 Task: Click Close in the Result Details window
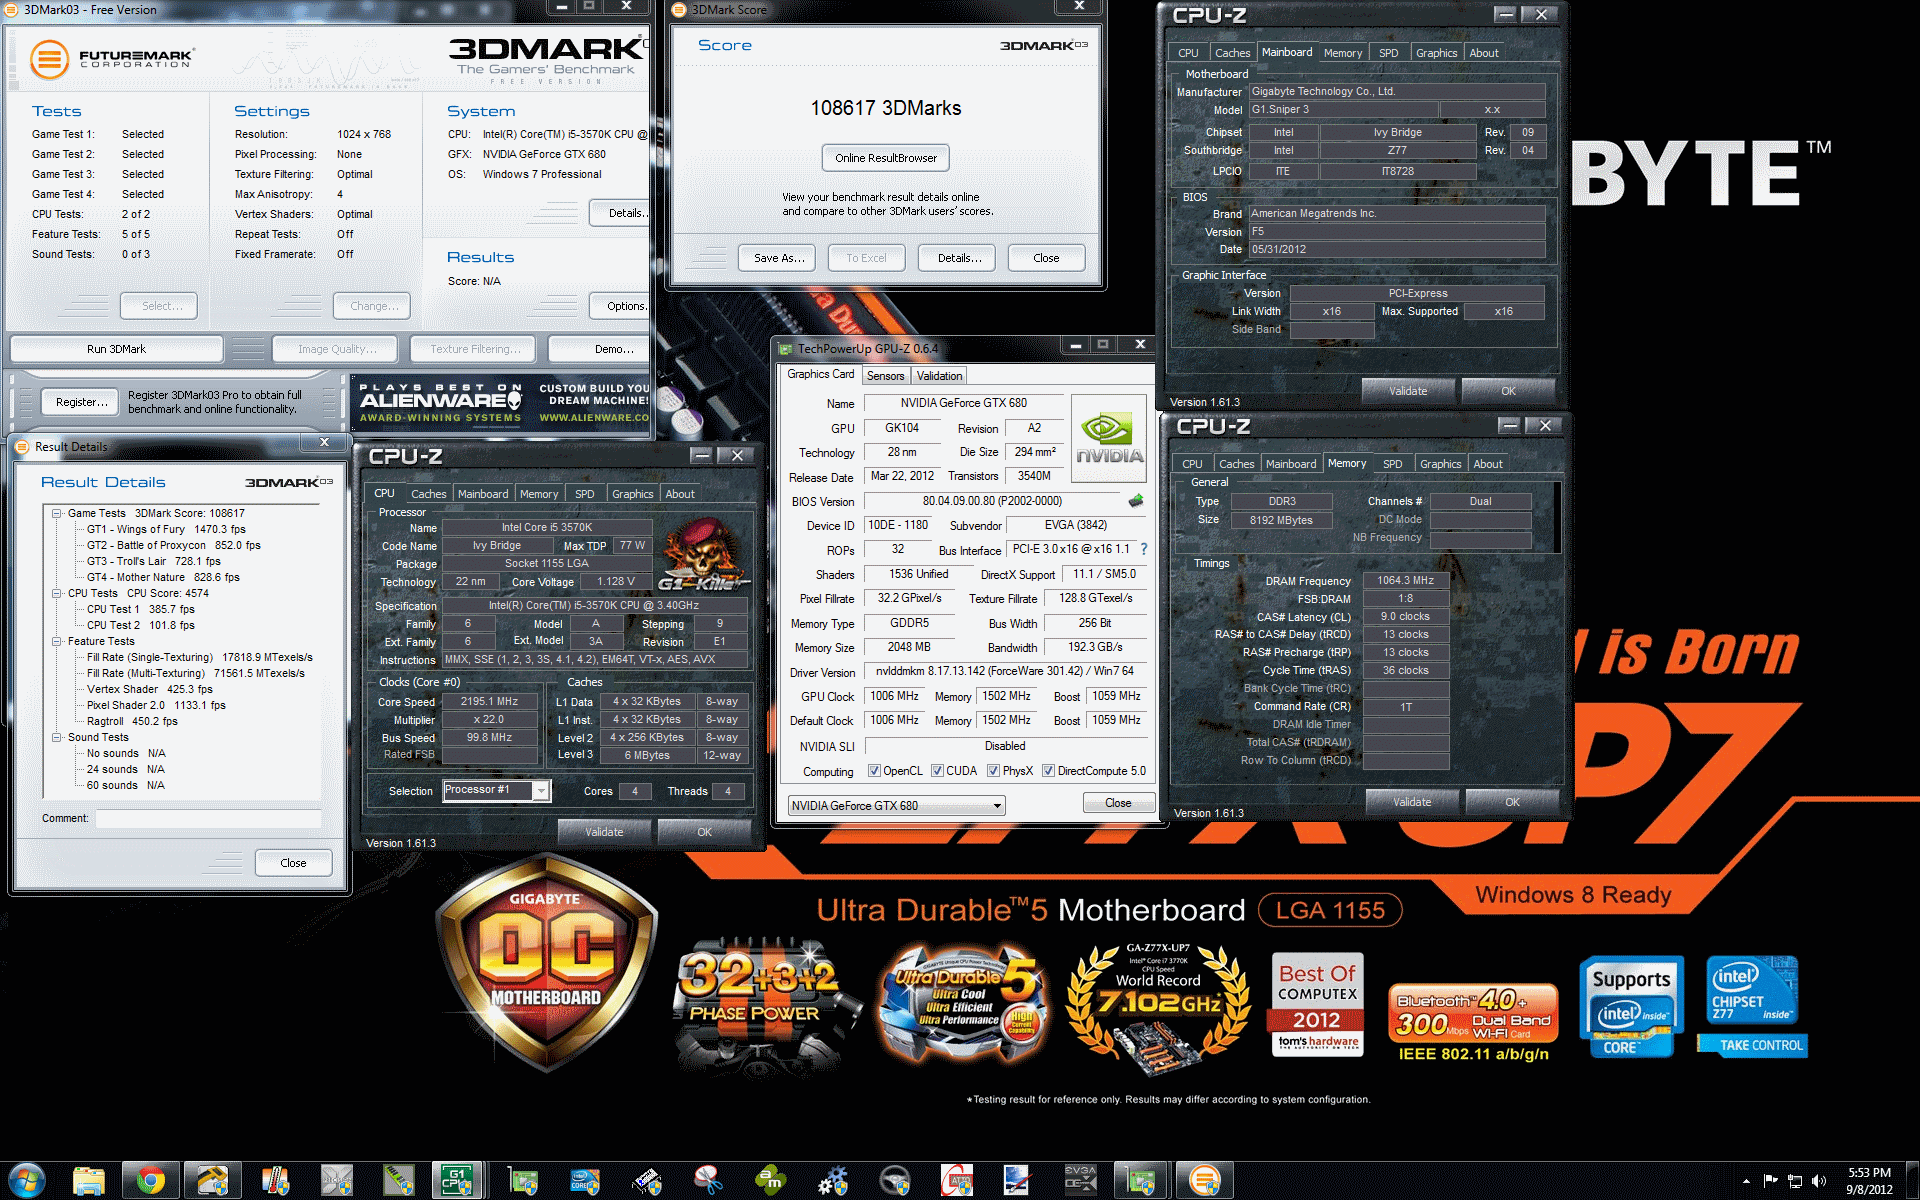(293, 863)
